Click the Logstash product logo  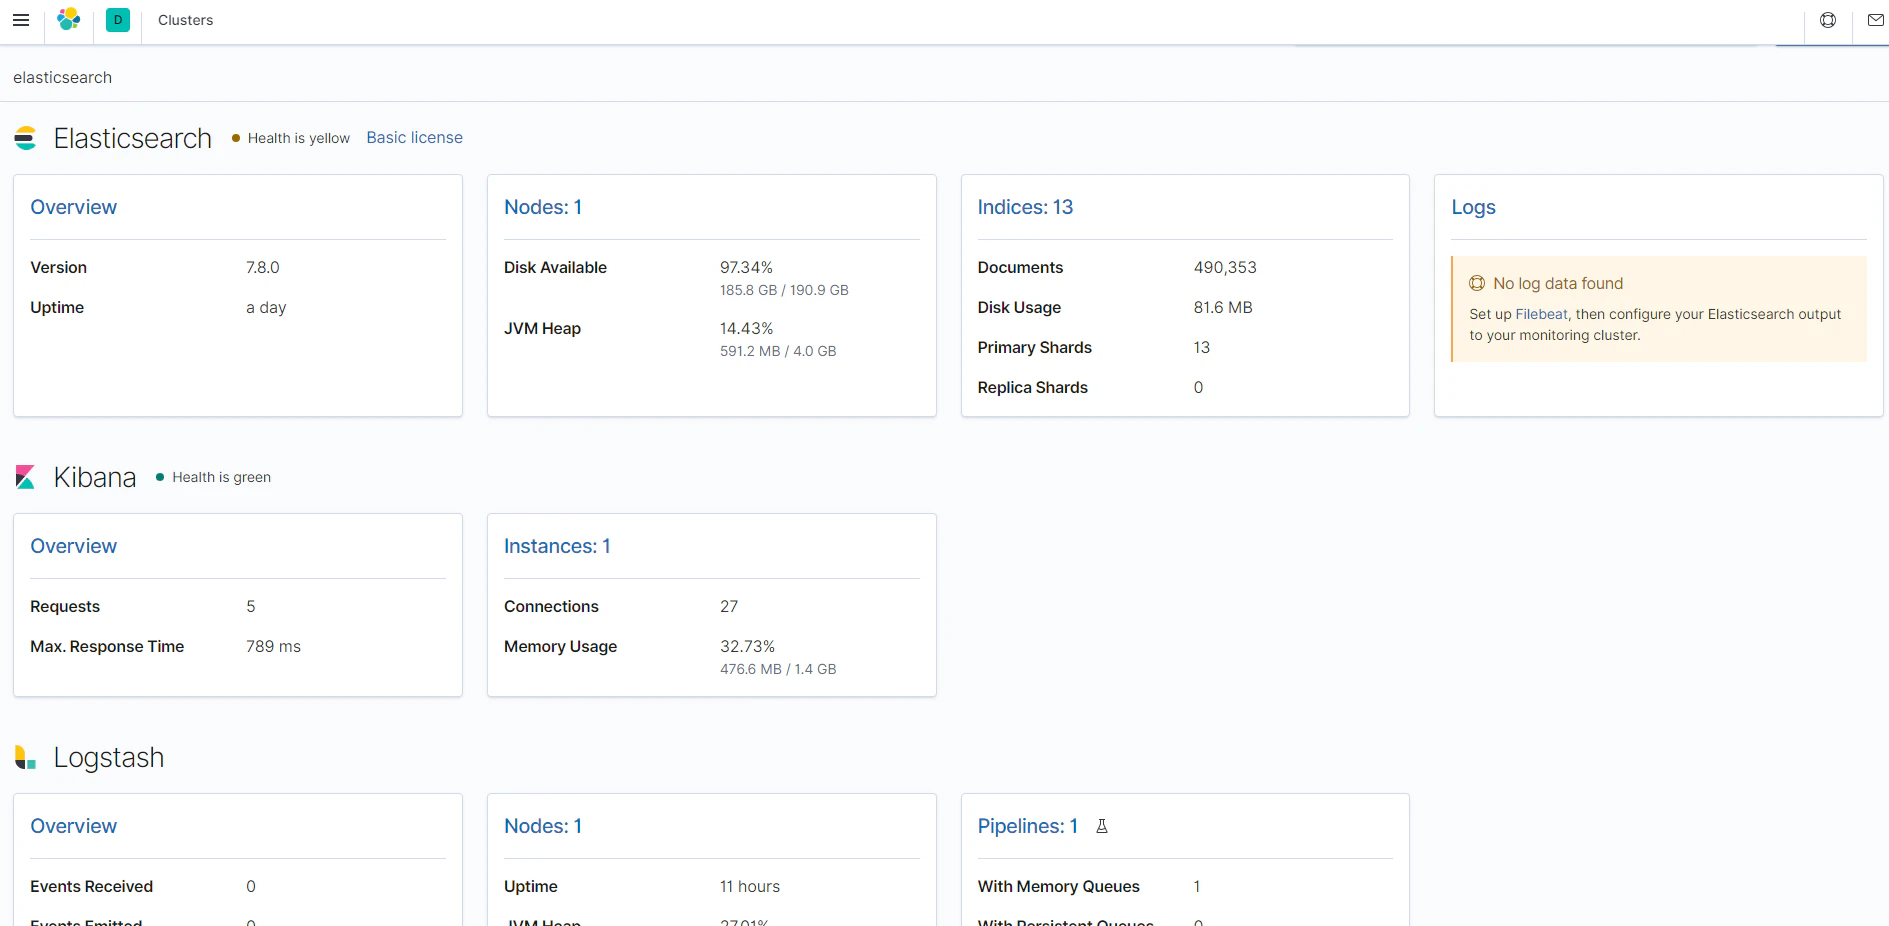26,757
